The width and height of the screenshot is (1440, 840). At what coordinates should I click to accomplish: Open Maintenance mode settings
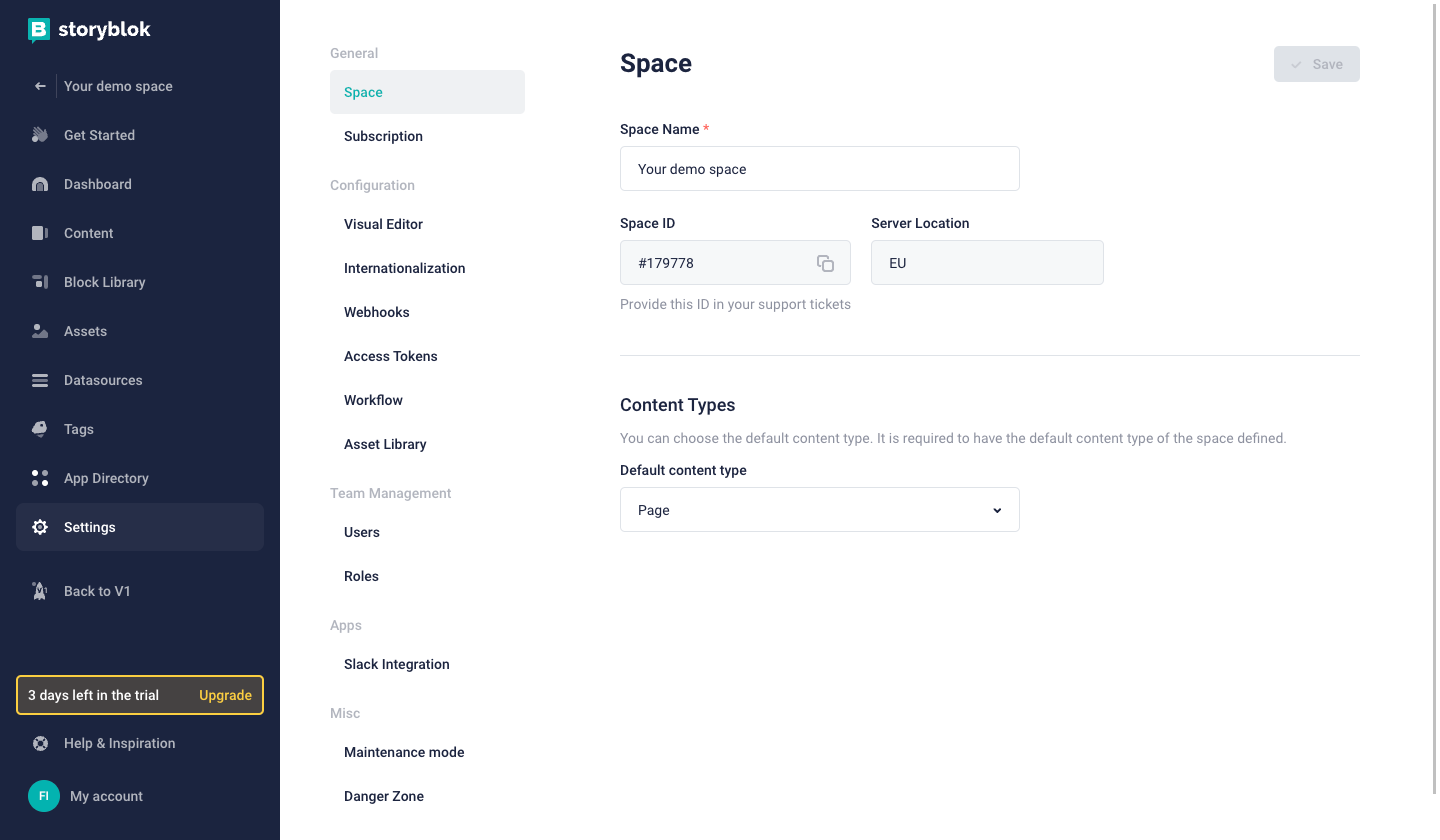coord(403,752)
